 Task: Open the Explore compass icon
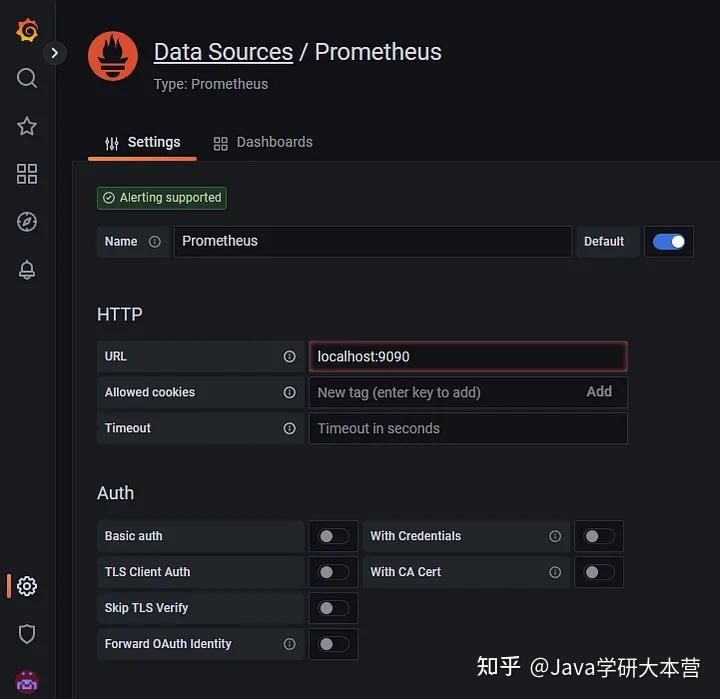(x=27, y=222)
